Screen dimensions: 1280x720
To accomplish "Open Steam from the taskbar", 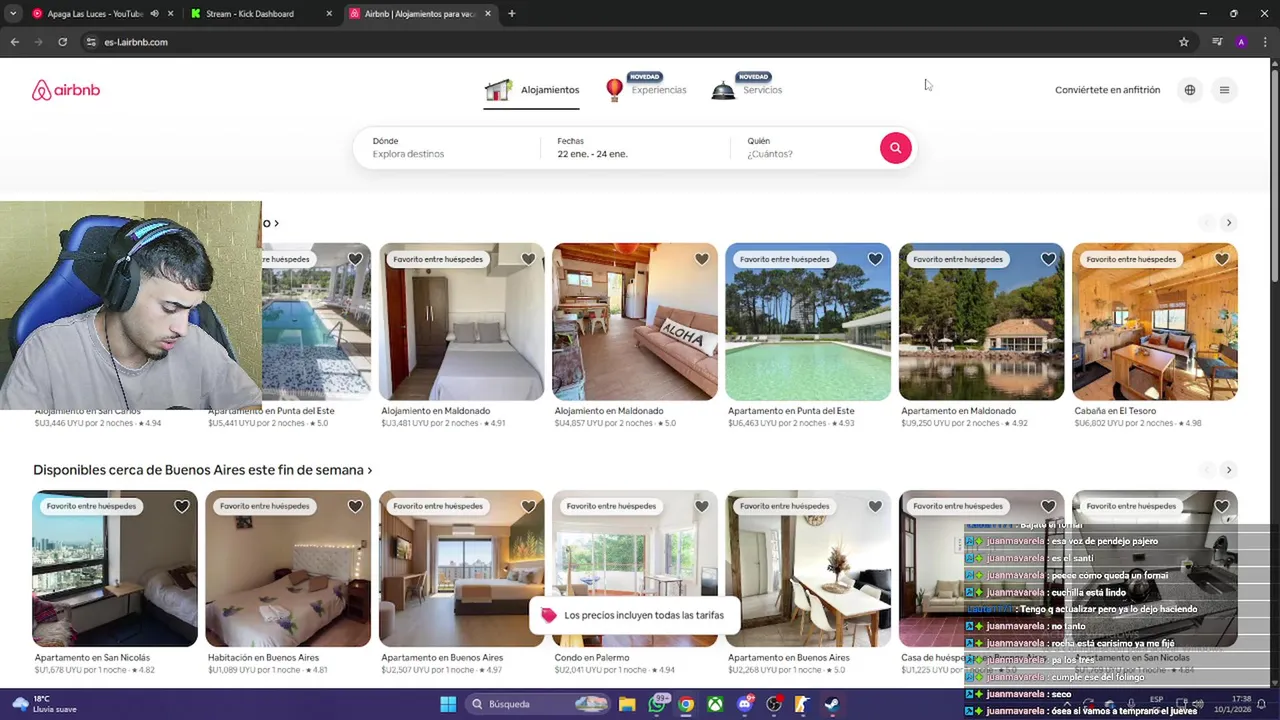I will 832,704.
